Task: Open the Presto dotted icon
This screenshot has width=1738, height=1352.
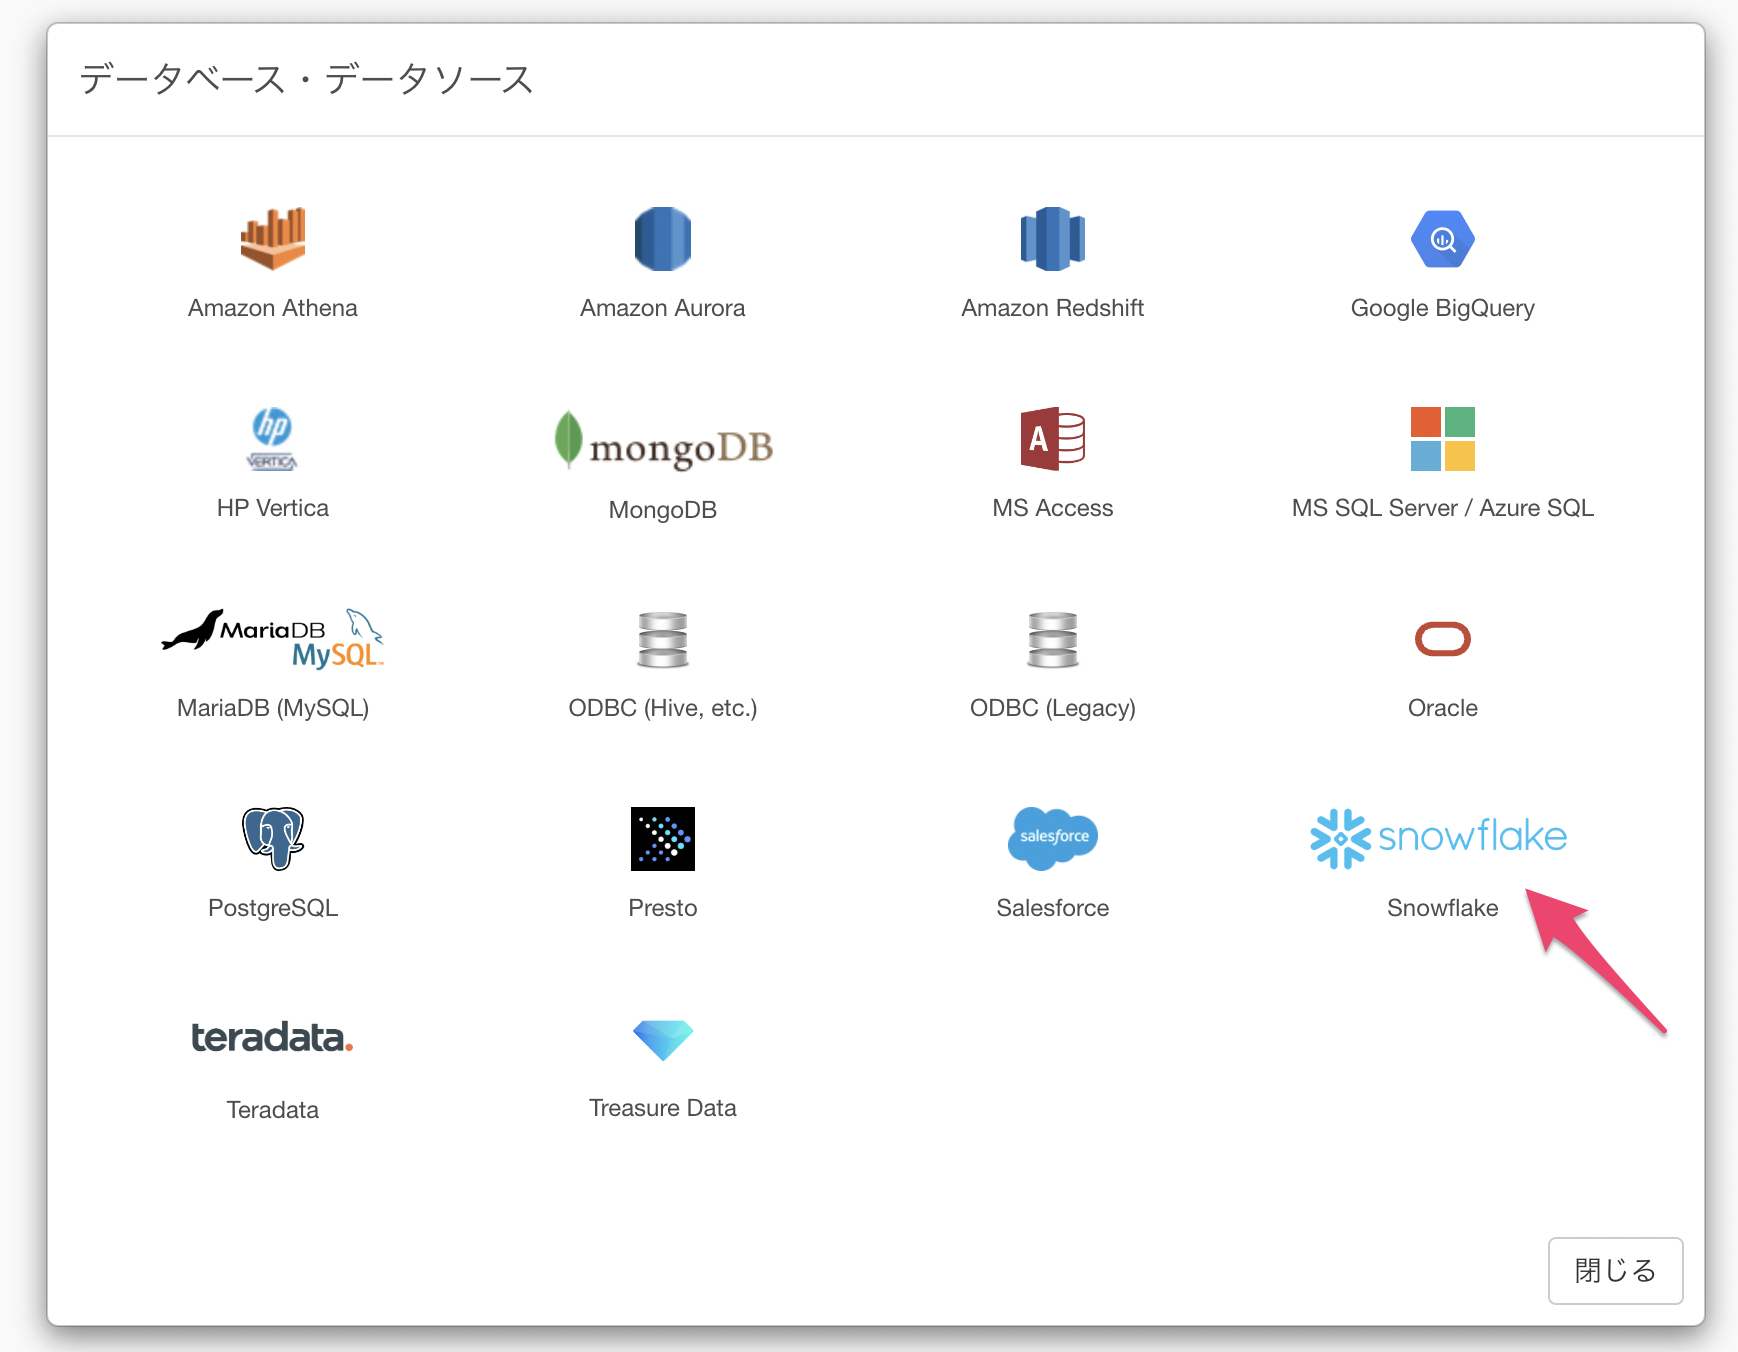Action: pos(663,839)
